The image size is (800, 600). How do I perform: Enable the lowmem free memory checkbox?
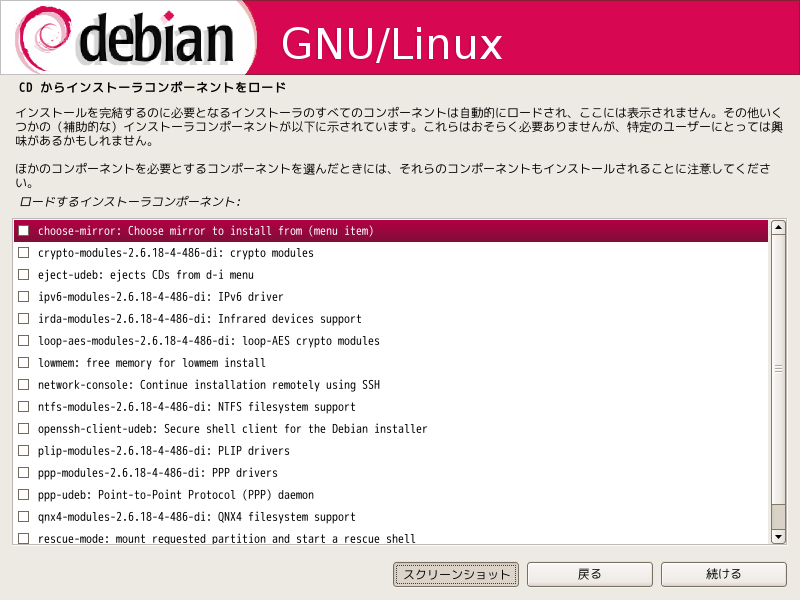tap(23, 362)
